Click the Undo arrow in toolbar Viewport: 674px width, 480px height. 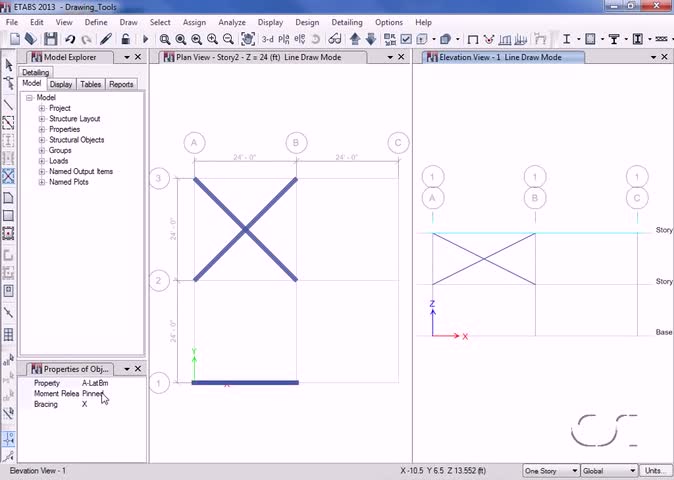(x=70, y=40)
